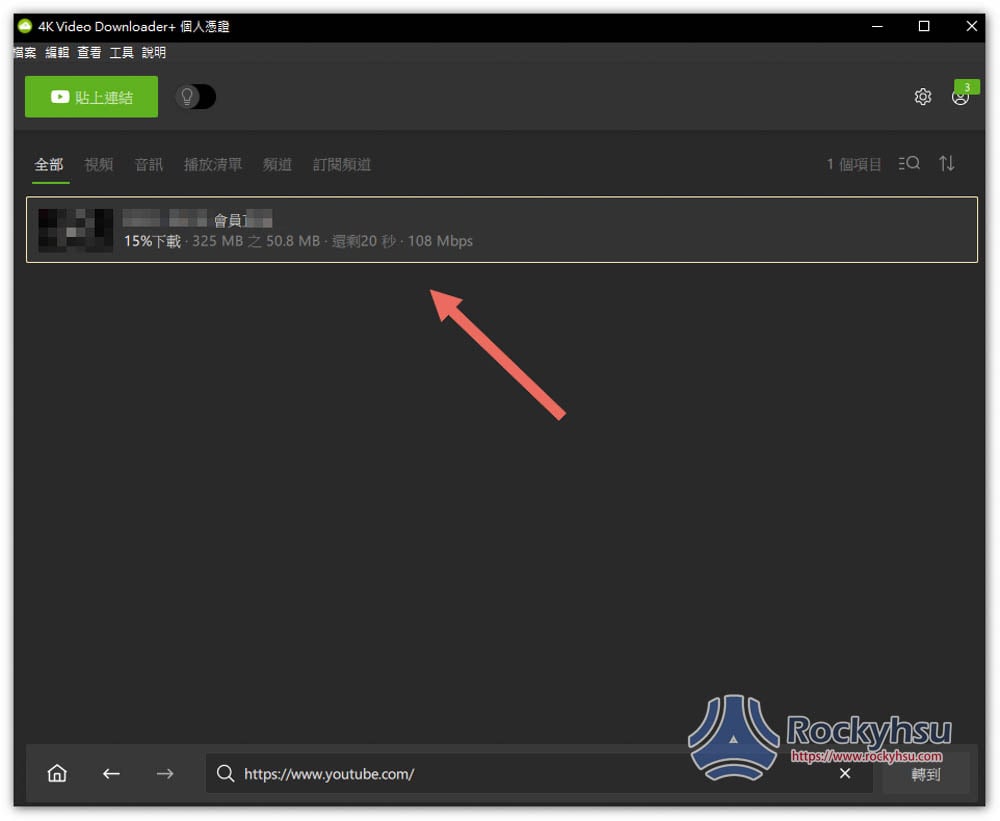The height and width of the screenshot is (821, 1000).
Task: Minimize the 4K Video Downloader+ window
Action: [878, 26]
